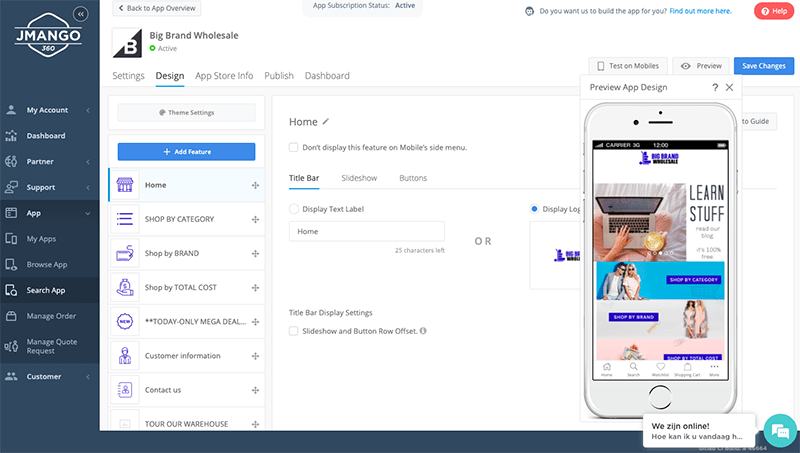
Task: Click the My Apps devices icon
Action: click(11, 238)
